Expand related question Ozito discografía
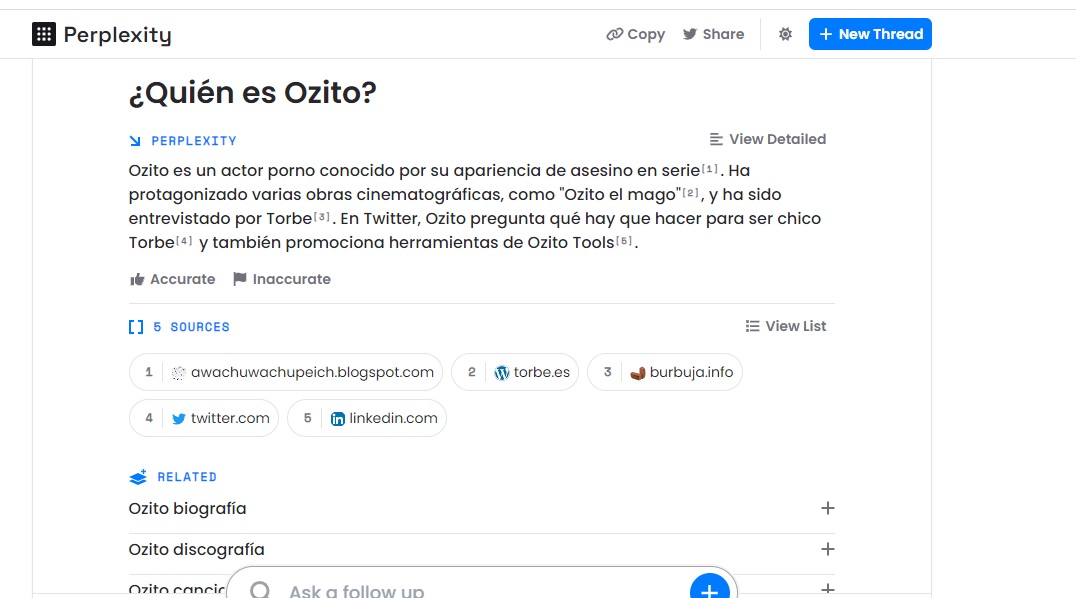 [x=482, y=549]
